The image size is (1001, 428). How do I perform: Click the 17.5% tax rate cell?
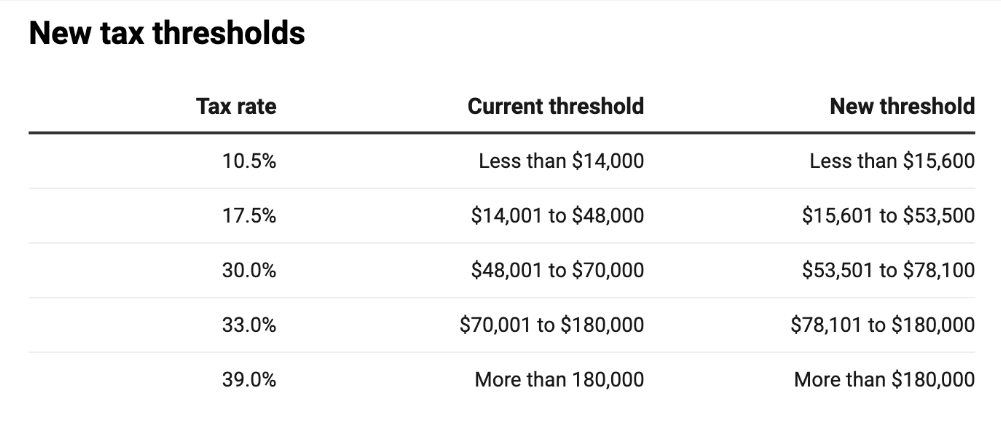point(249,216)
